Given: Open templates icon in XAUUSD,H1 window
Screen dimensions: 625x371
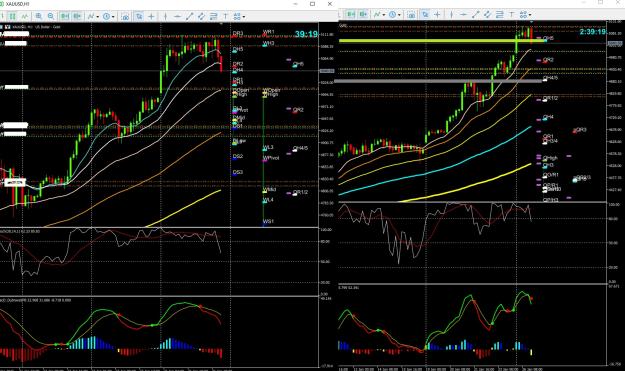Looking at the screenshot, I should [125, 17].
